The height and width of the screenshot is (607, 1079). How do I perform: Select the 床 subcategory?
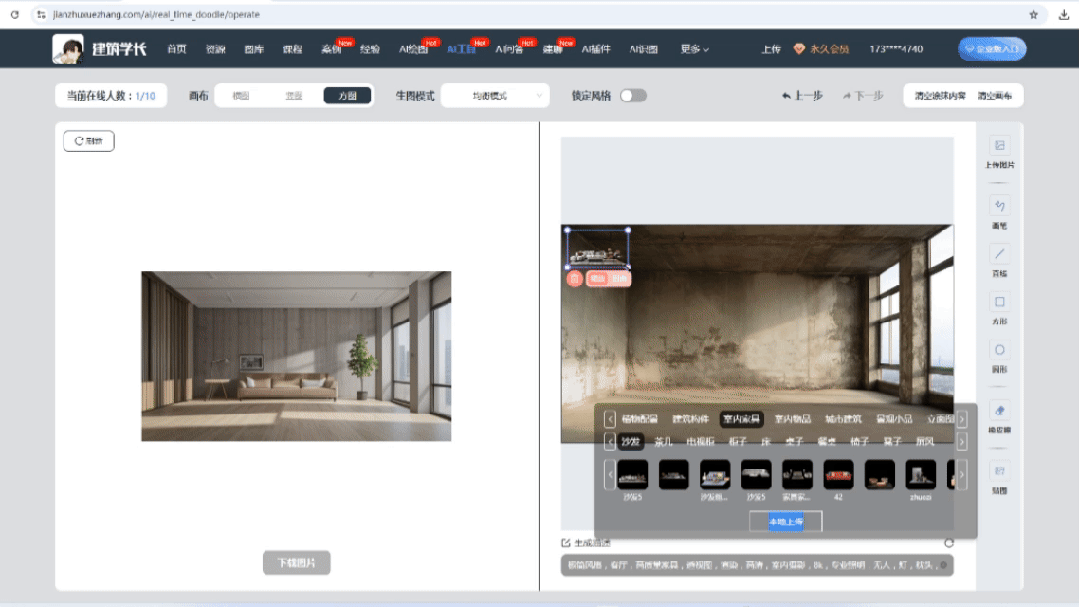tap(766, 441)
